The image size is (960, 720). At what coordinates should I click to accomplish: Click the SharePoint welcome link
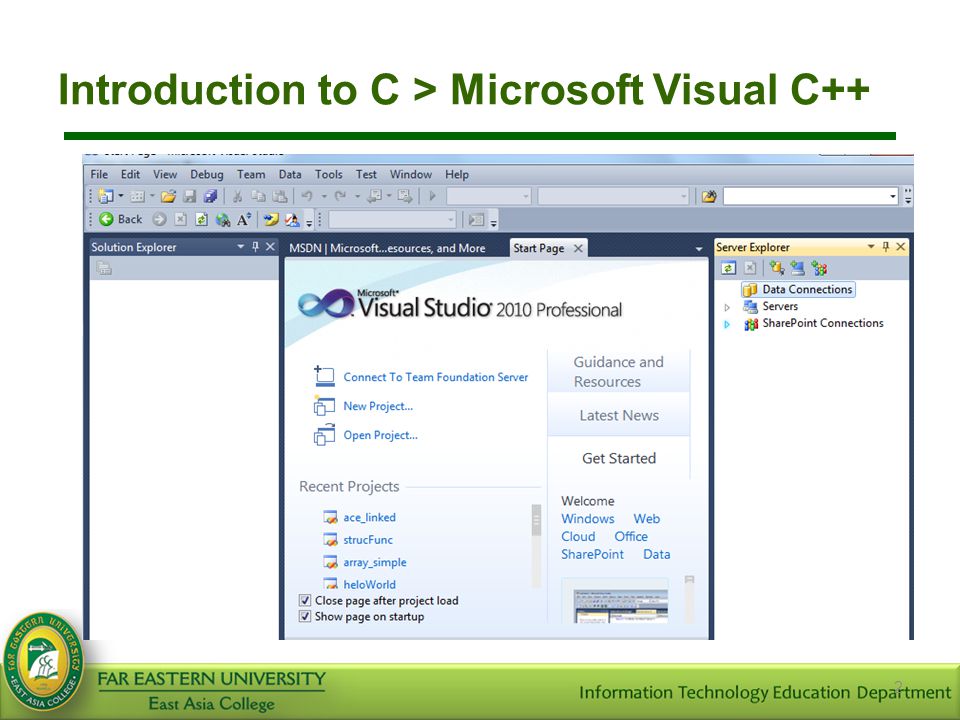coord(592,554)
